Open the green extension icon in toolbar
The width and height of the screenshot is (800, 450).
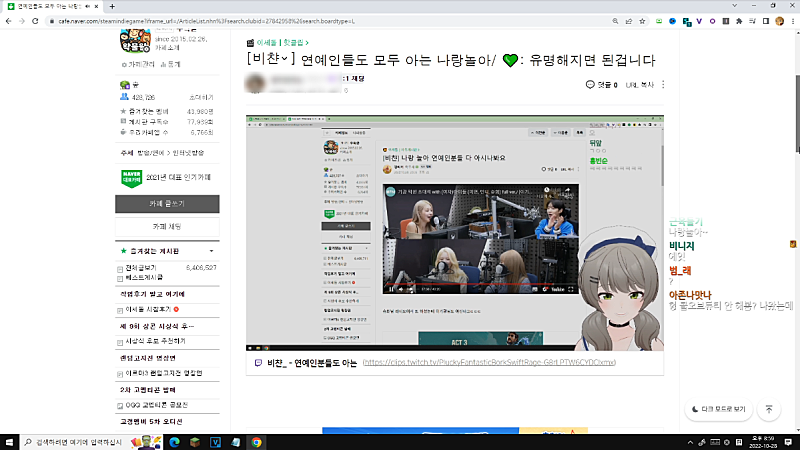(659, 21)
